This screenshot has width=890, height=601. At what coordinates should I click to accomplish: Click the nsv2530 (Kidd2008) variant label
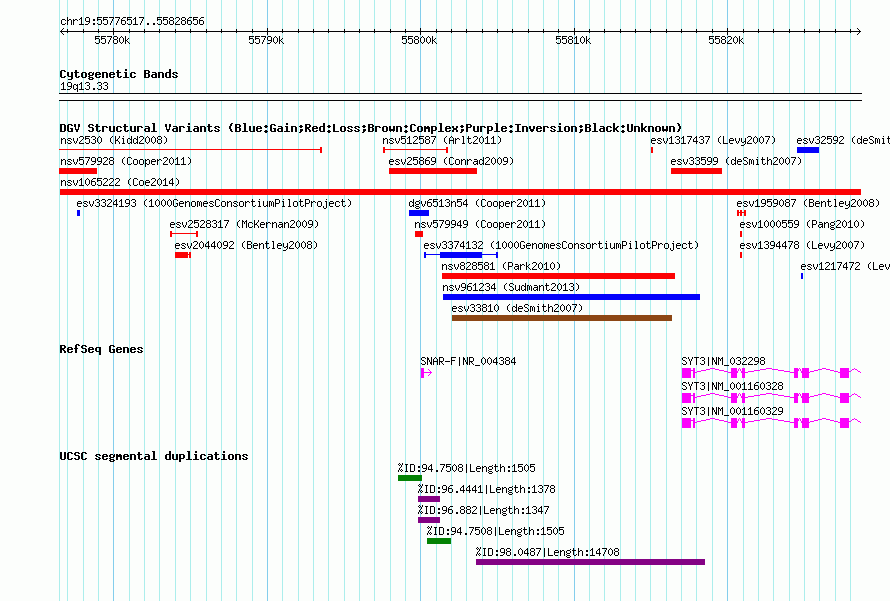114,140
